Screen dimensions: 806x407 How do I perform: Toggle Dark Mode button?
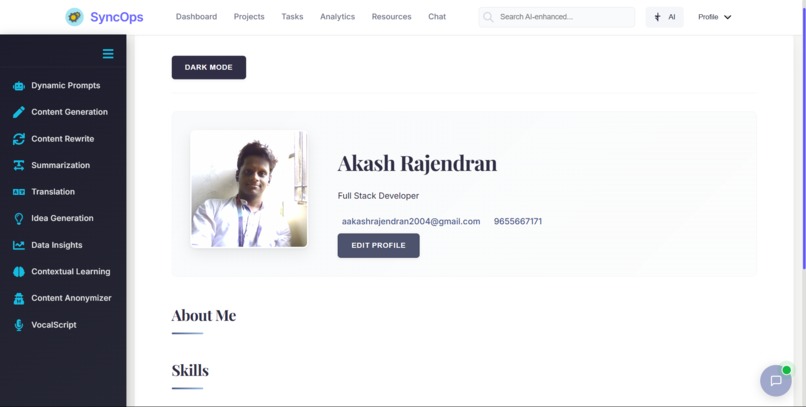[x=209, y=67]
